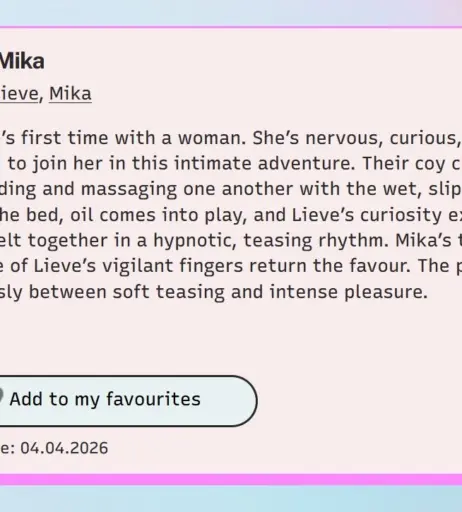Click the first line of the description text
This screenshot has width=462, height=512.
click(231, 138)
